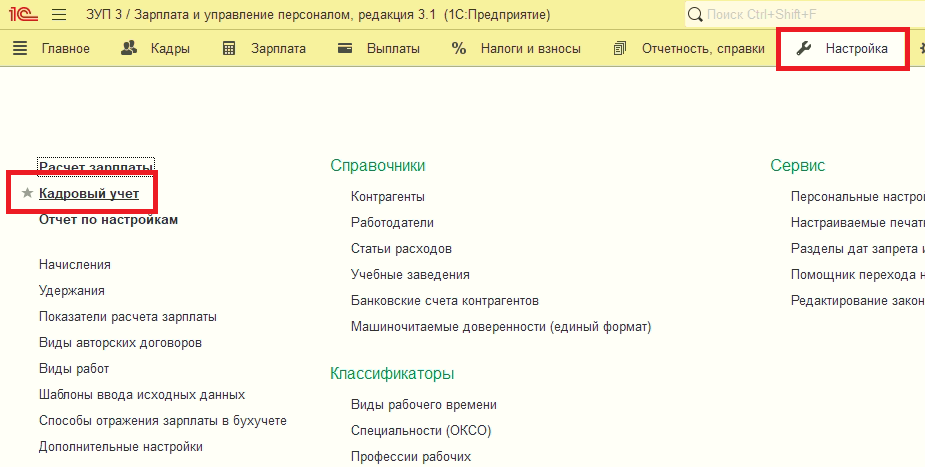This screenshot has width=925, height=467.
Task: Open Профессии рабочих classifier
Action: pyautogui.click(x=411, y=456)
